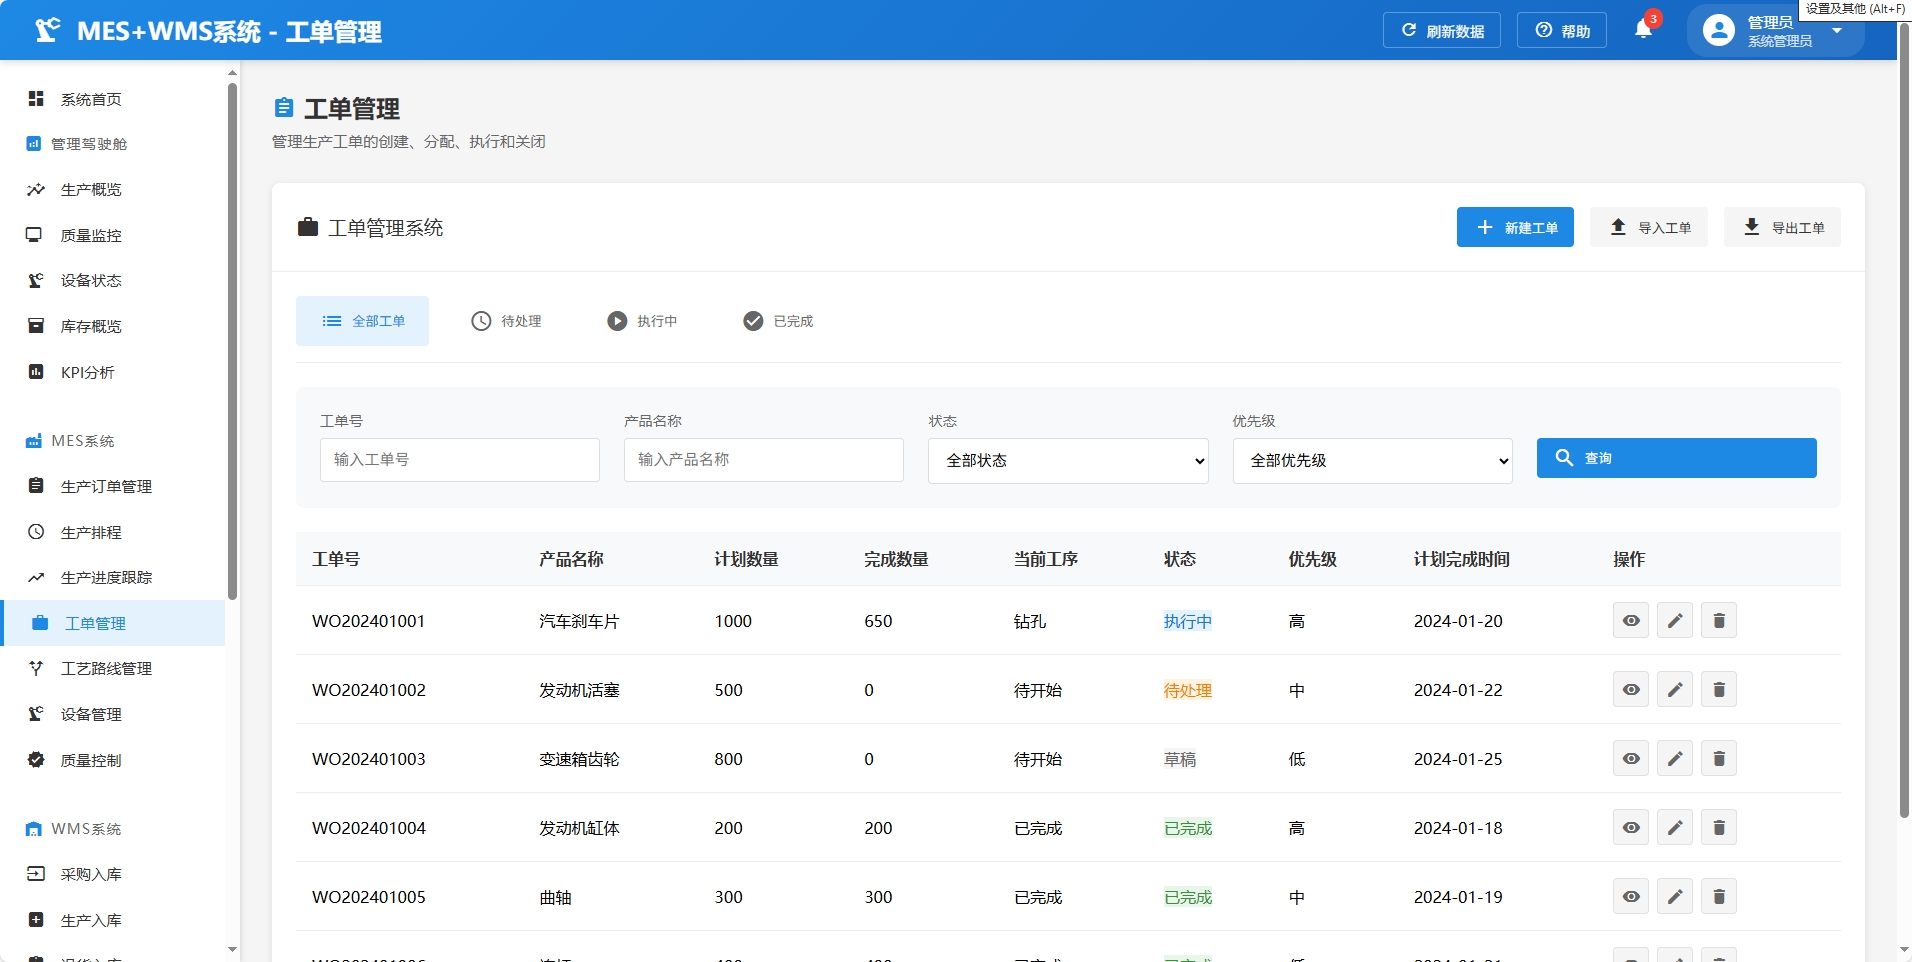The width and height of the screenshot is (1912, 962).
Task: Show WO202401005 details using eye icon
Action: 1631,896
